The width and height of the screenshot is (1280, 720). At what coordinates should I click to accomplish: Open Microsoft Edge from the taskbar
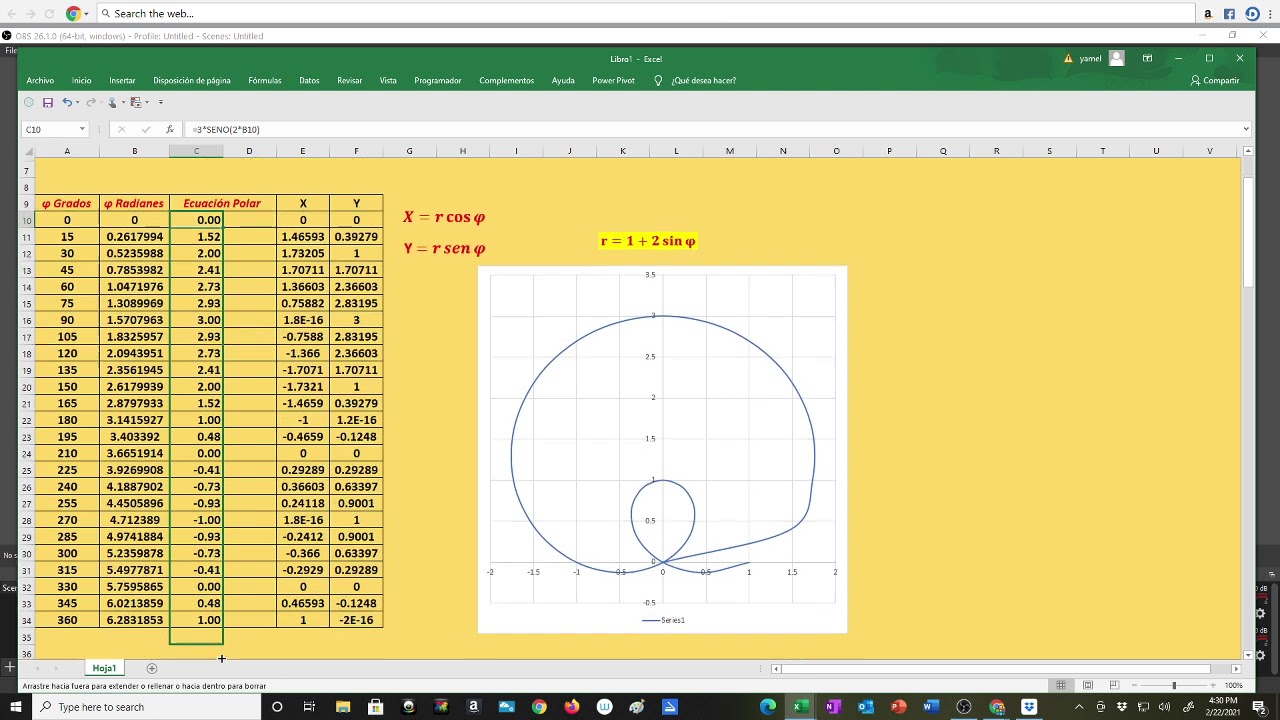(767, 707)
